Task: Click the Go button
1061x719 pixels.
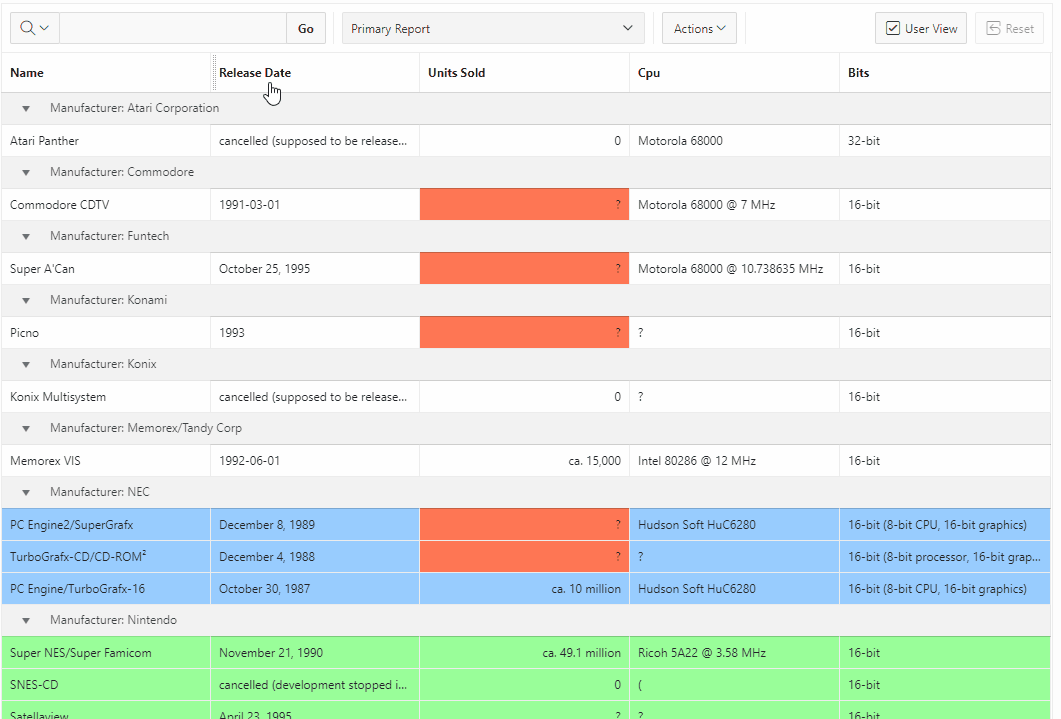Action: (x=306, y=28)
